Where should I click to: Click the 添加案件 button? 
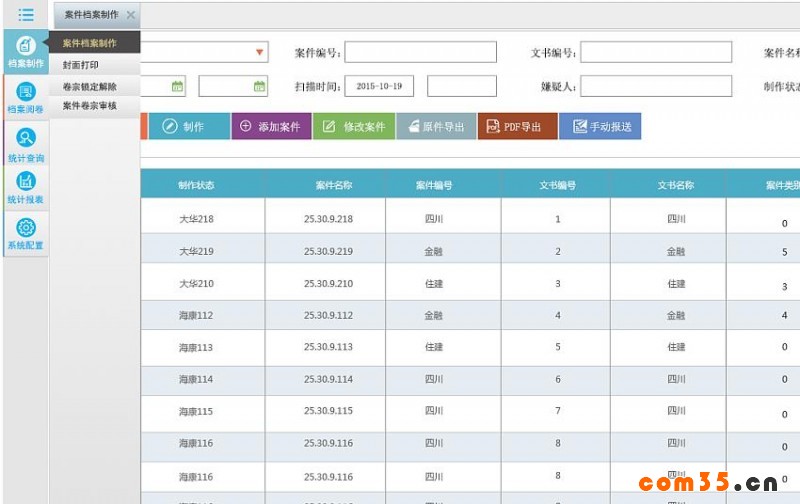[271, 126]
